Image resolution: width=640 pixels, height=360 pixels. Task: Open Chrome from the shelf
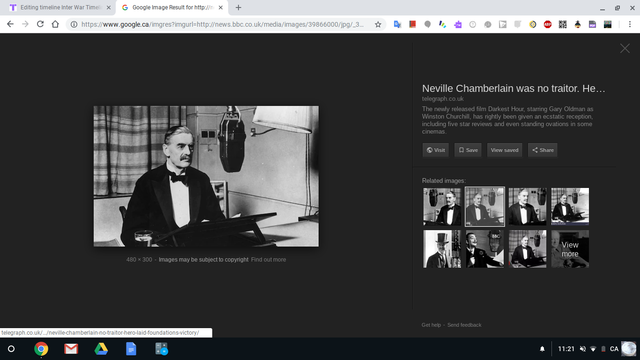(x=41, y=349)
